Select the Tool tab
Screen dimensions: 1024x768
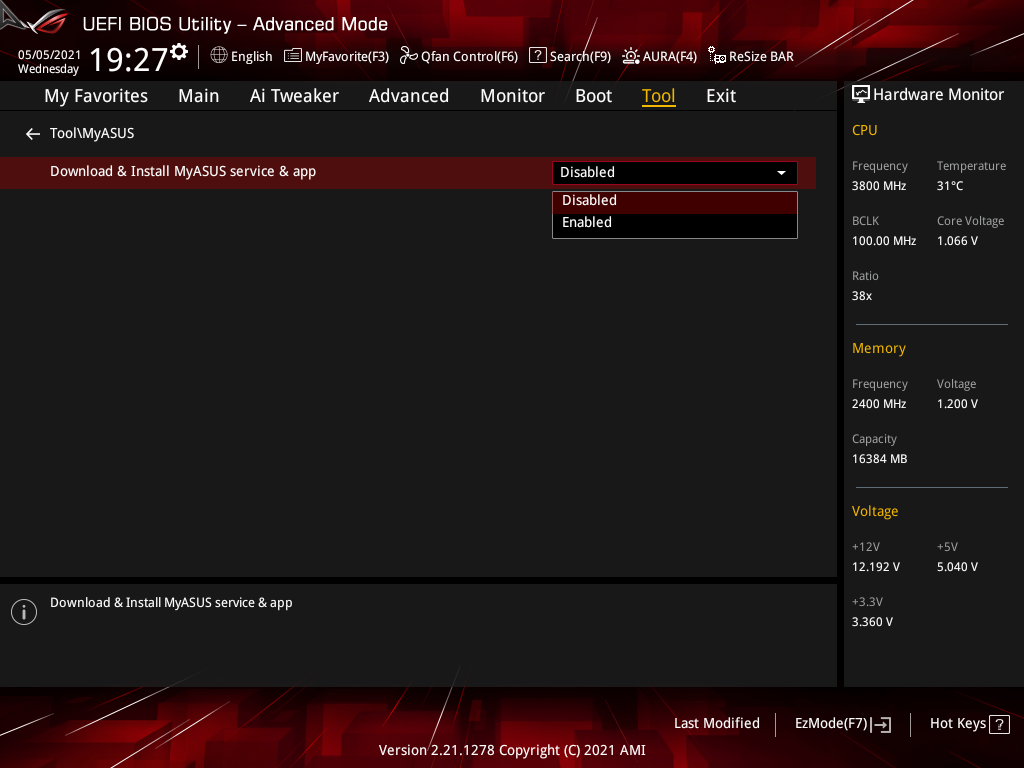coord(658,96)
